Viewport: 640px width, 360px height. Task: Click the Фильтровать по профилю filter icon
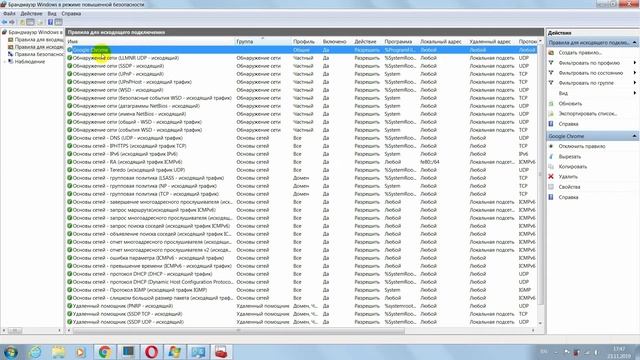[x=551, y=63]
